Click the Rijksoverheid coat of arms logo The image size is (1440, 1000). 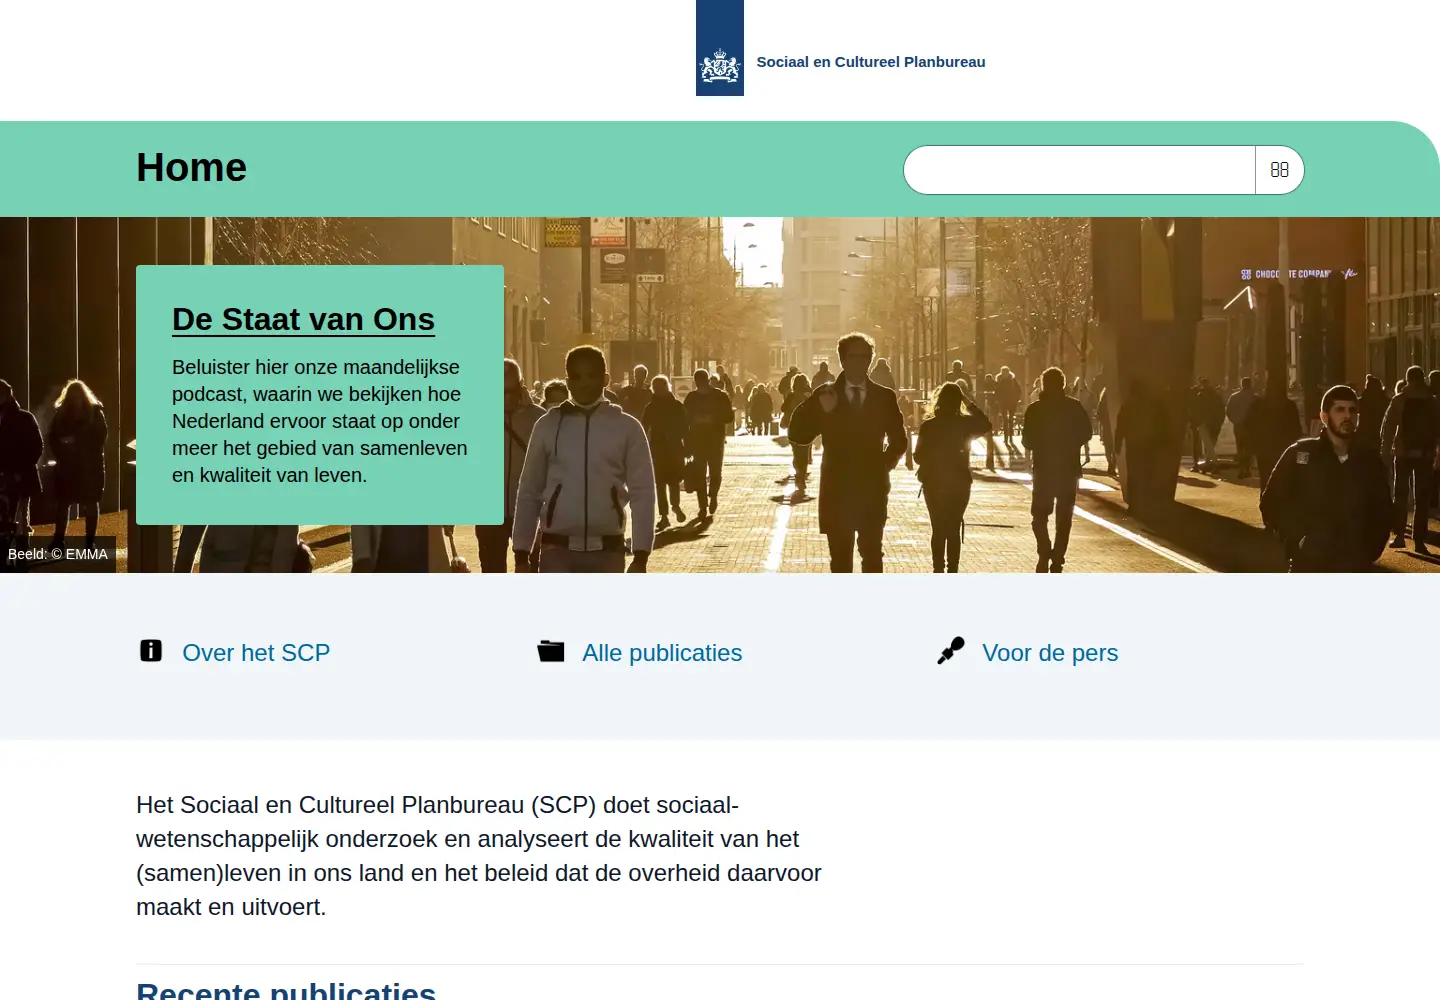point(720,48)
